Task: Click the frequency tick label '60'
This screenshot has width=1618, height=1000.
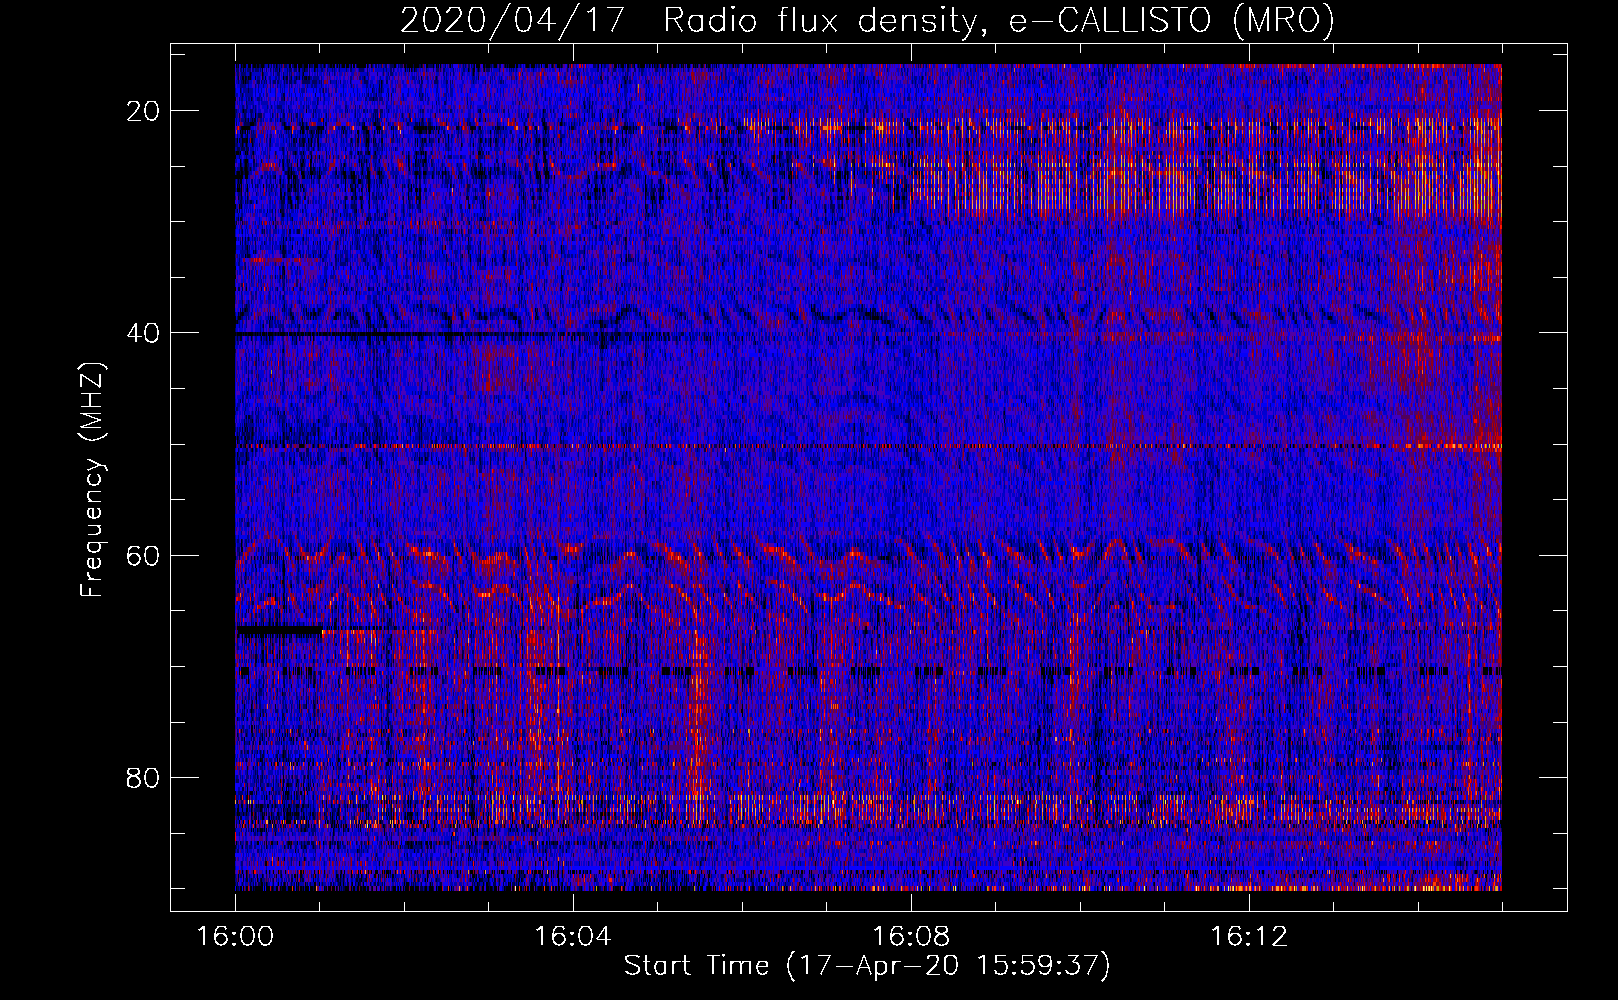Action: pyautogui.click(x=144, y=555)
